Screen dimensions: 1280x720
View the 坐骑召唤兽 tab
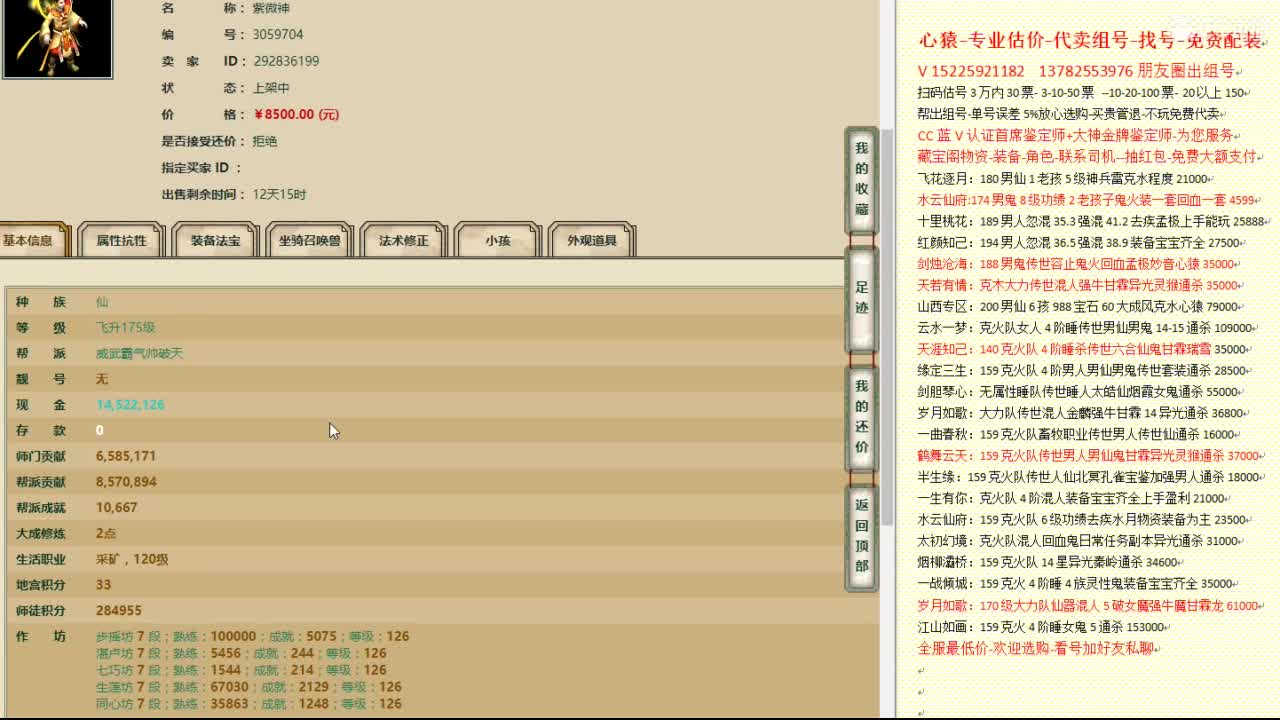[309, 240]
